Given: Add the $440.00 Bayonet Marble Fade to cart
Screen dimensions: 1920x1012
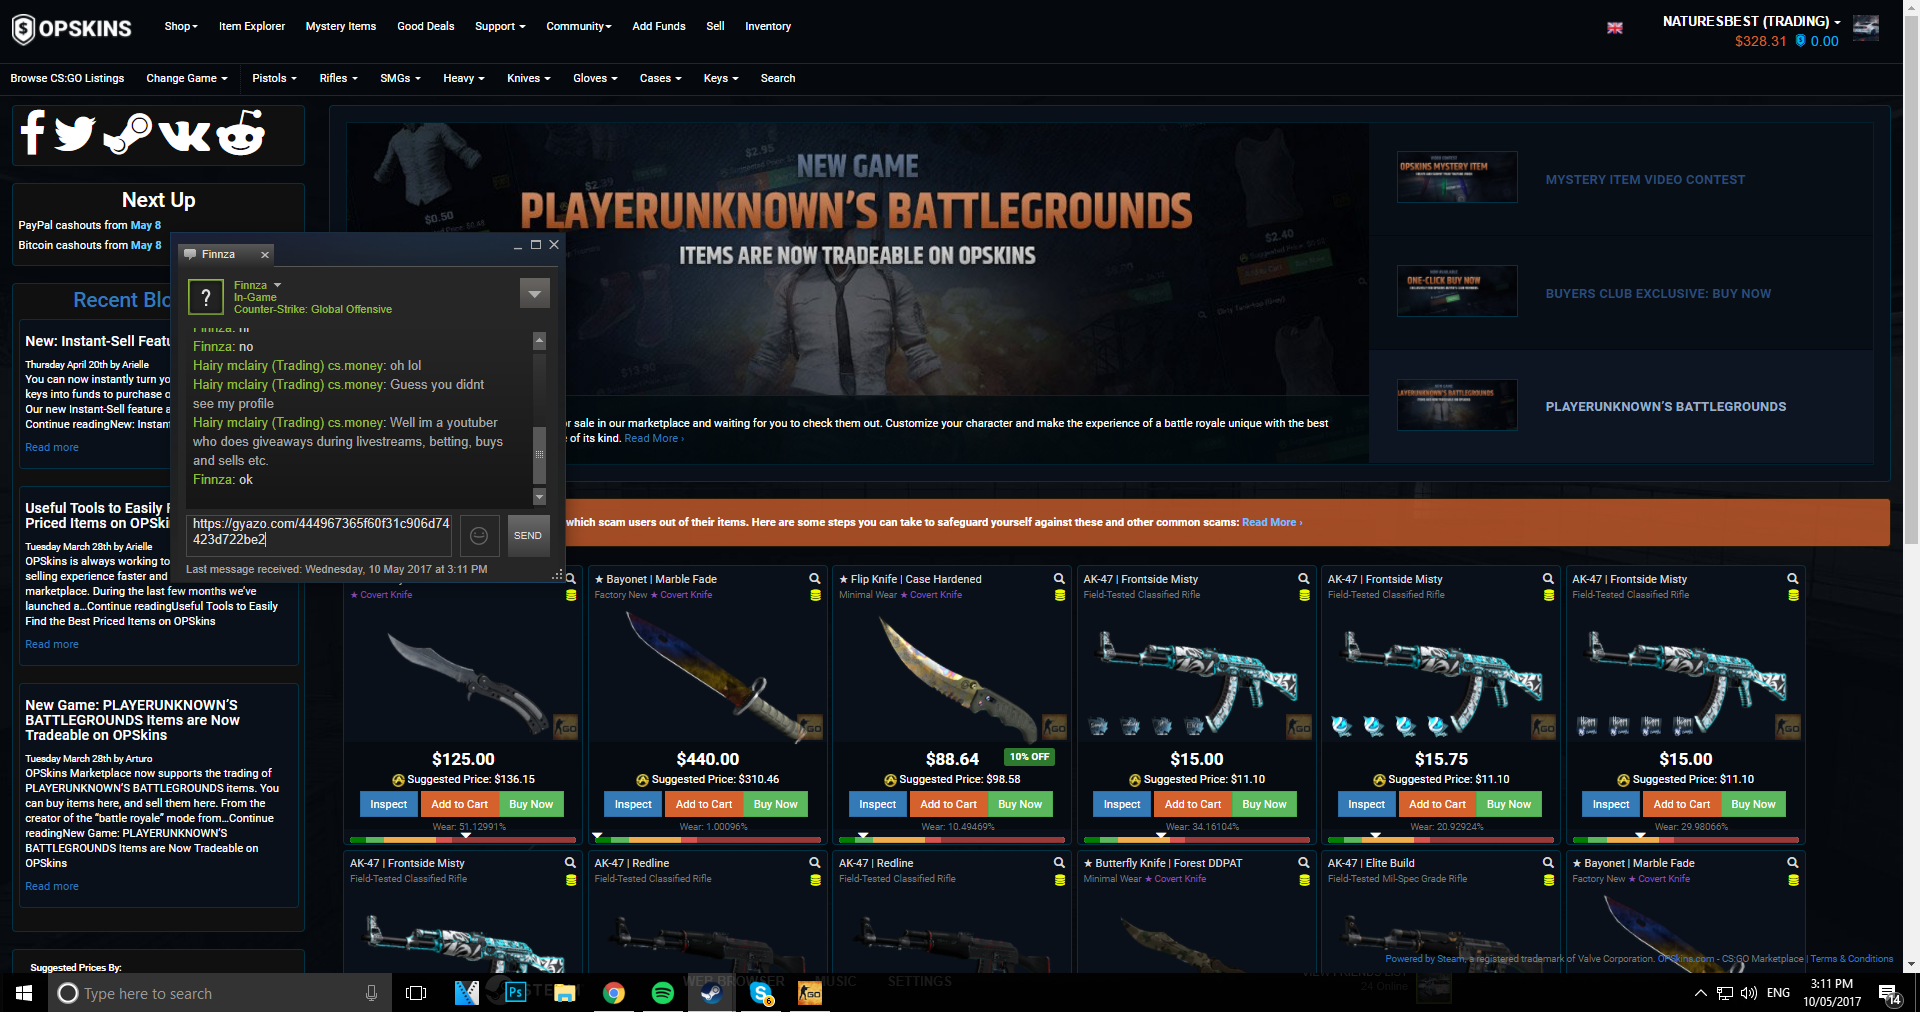Looking at the screenshot, I should click(x=704, y=804).
